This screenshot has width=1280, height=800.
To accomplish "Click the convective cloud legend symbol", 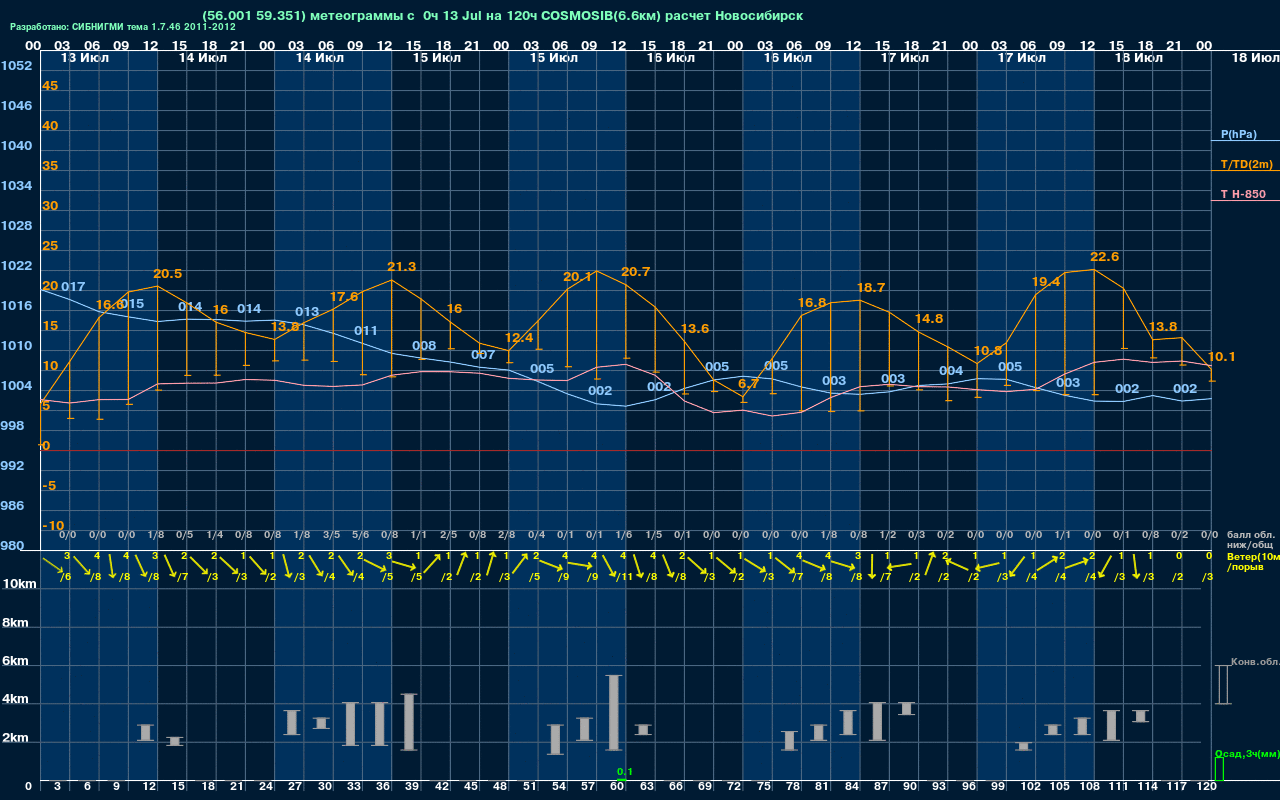I will (1222, 684).
